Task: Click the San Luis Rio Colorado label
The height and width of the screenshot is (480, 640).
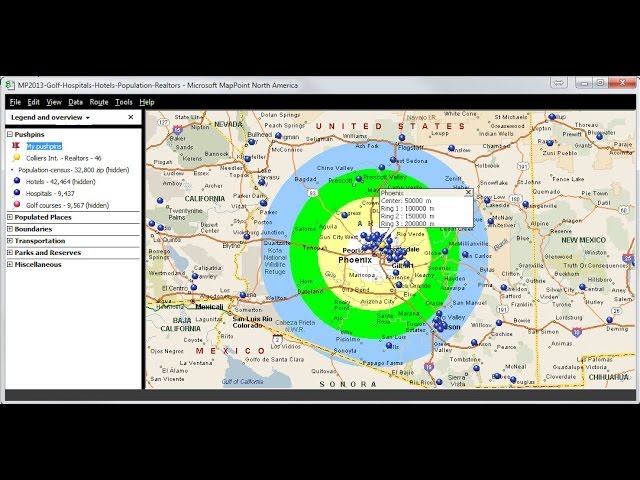Action: pos(252,322)
